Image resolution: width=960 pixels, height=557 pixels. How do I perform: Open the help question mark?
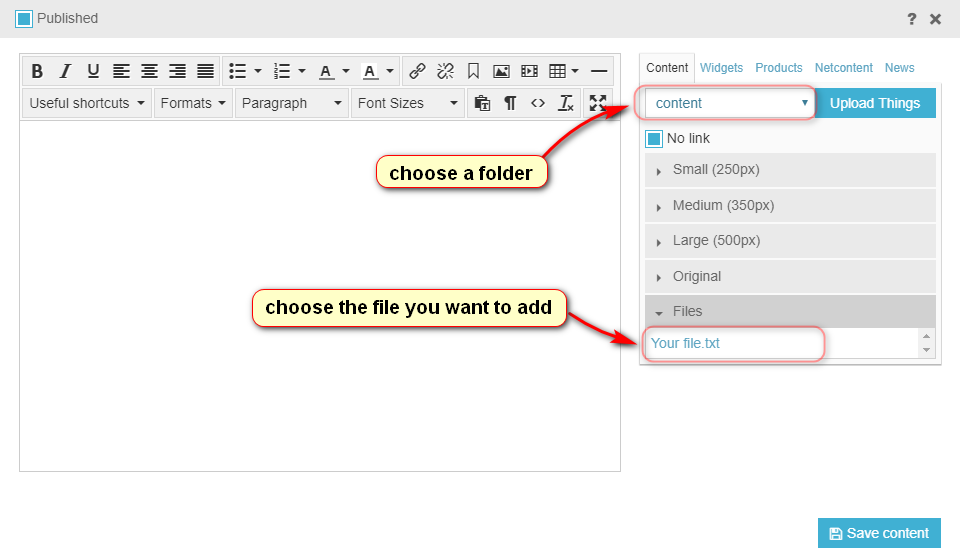click(912, 19)
